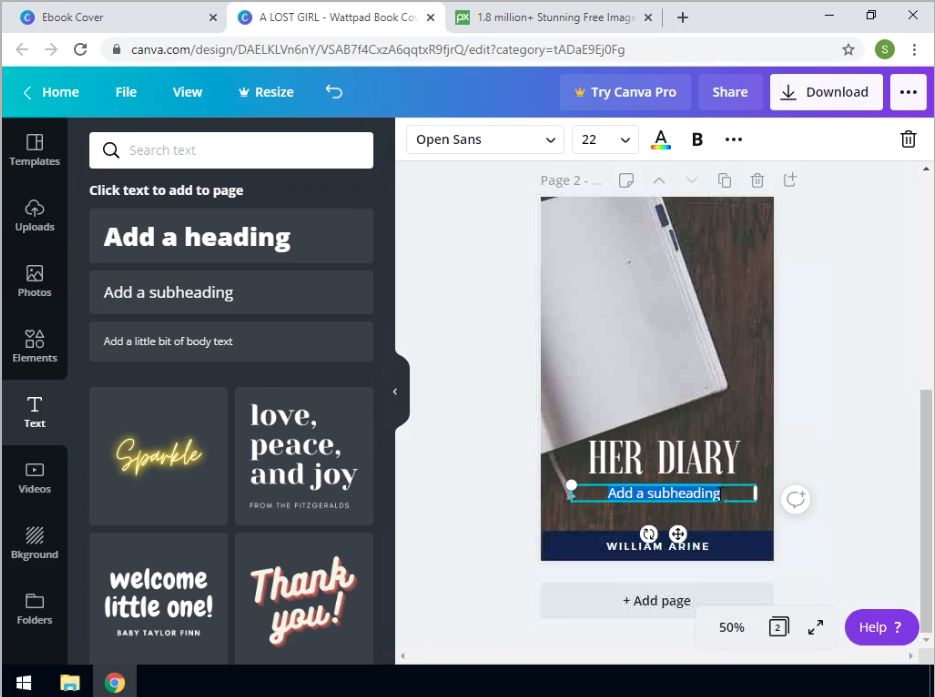Click Try Canva Pro button
The height and width of the screenshot is (697, 935).
(626, 92)
